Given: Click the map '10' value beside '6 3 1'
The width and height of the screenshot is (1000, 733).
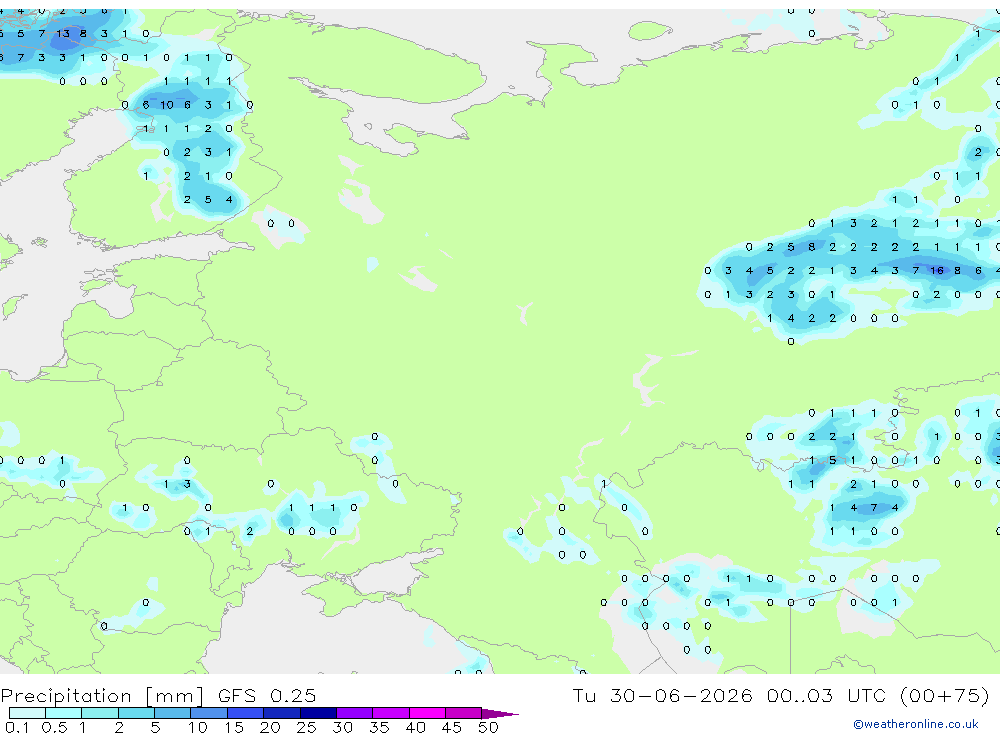Looking at the screenshot, I should [x=166, y=105].
